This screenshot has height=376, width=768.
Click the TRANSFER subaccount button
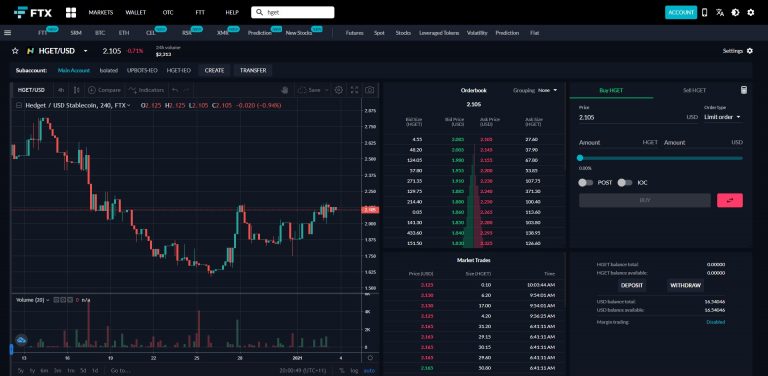[253, 70]
